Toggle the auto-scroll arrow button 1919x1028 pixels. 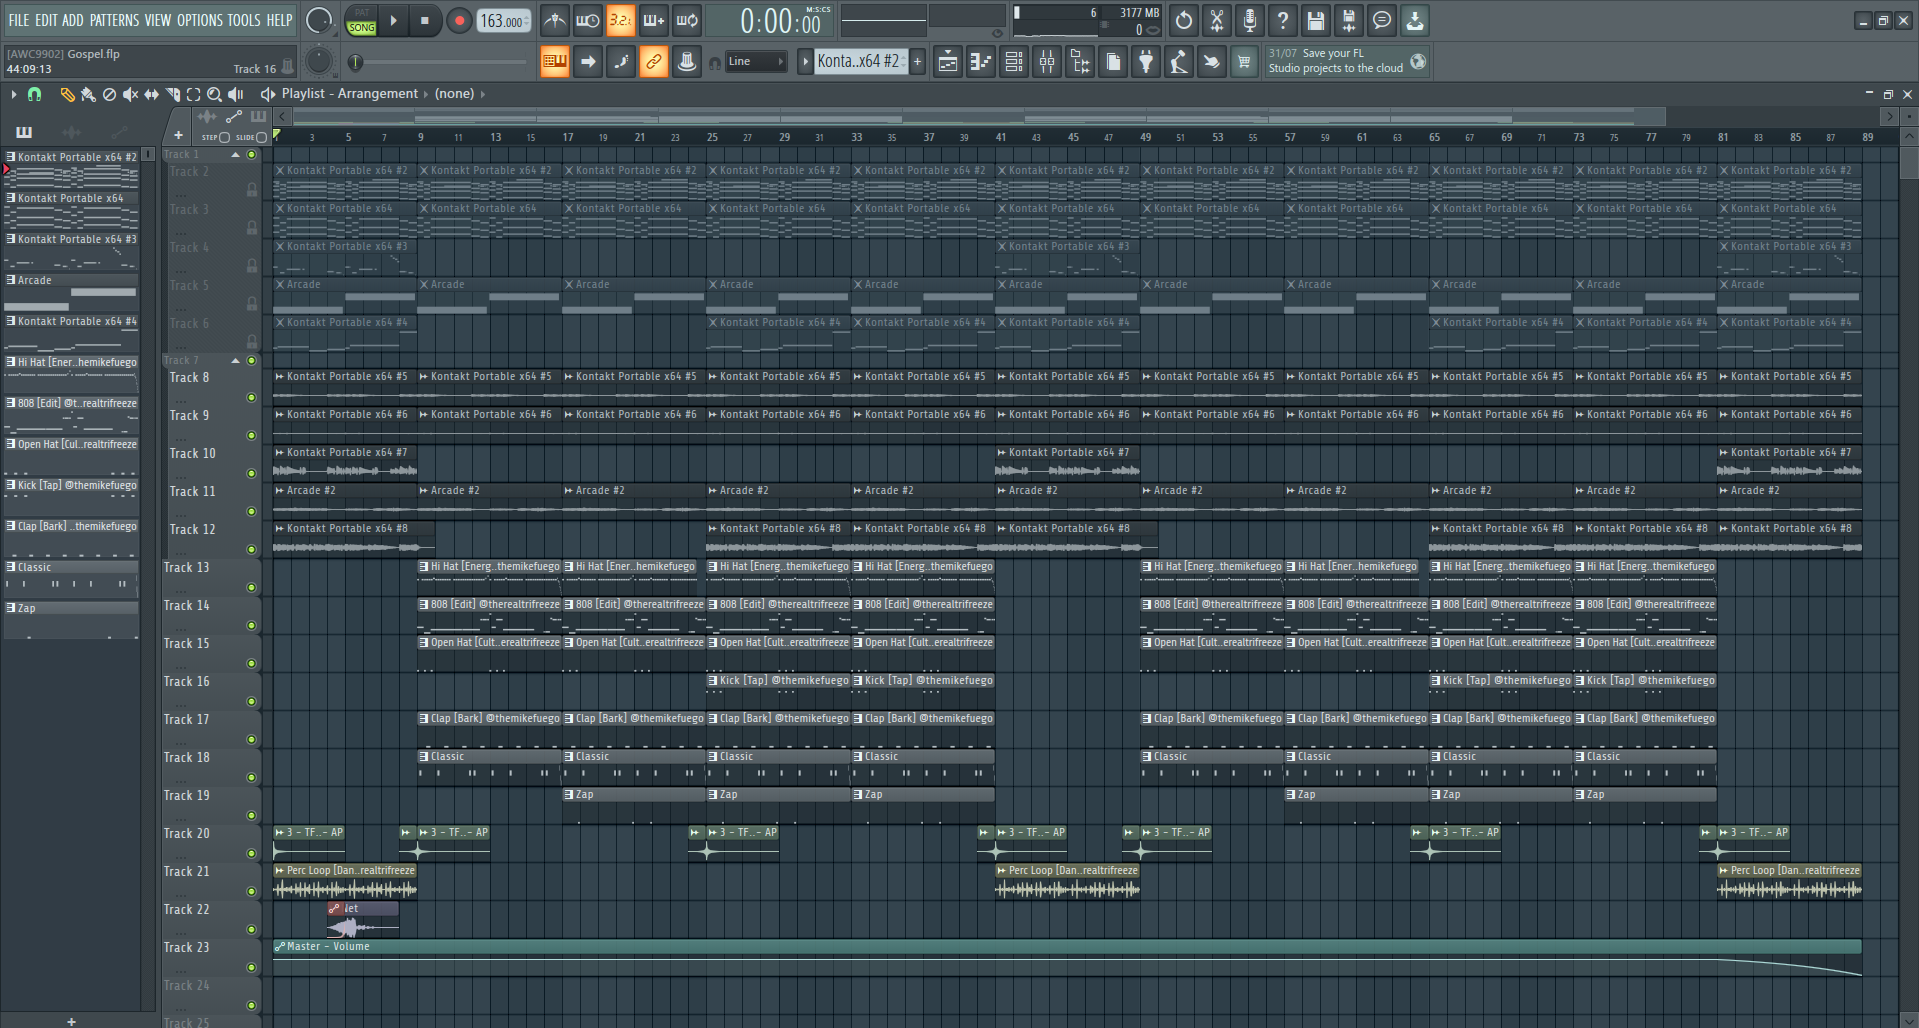tap(588, 62)
